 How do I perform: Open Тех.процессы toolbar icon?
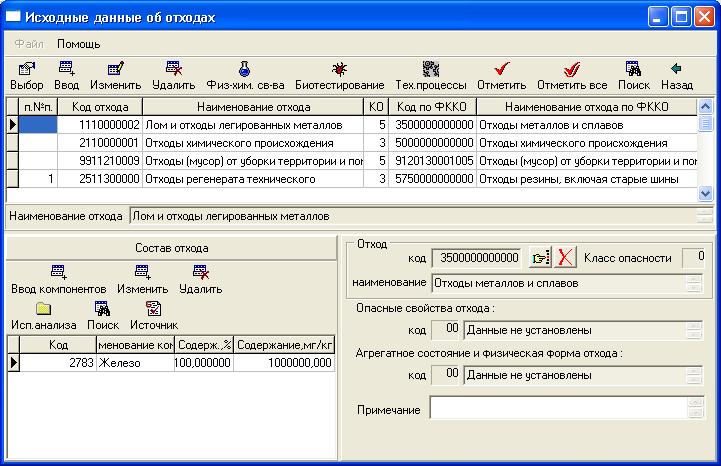click(431, 69)
